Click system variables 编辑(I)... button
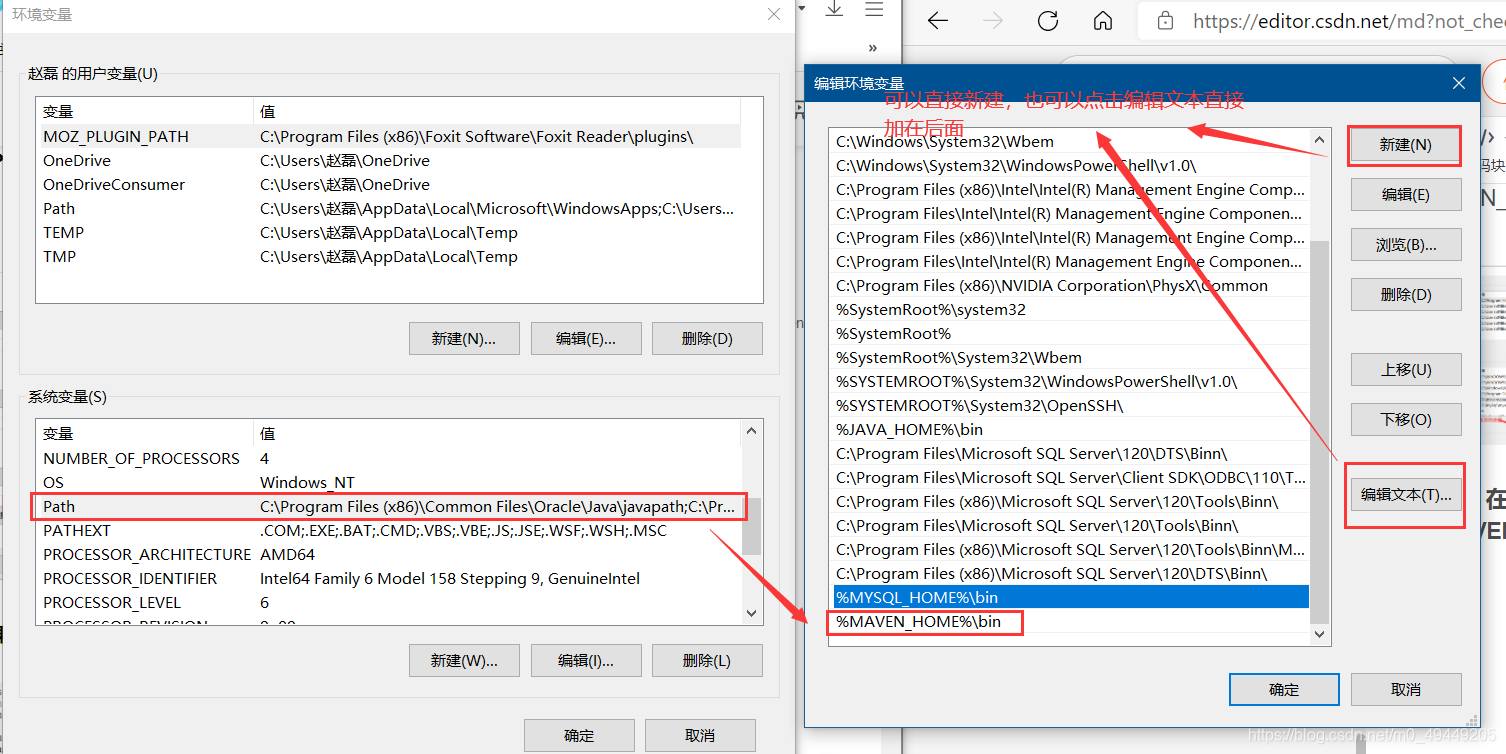Image resolution: width=1506 pixels, height=754 pixels. [x=585, y=661]
